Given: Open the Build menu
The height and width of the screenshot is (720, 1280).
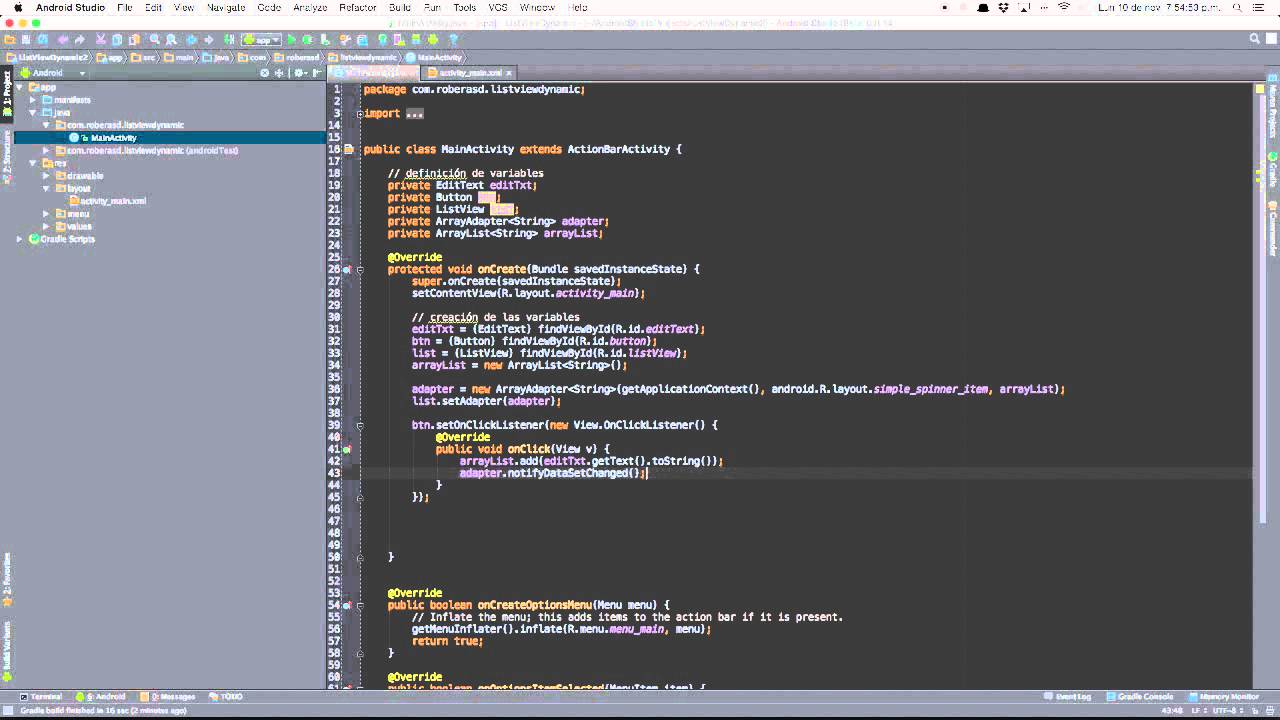Looking at the screenshot, I should point(399,7).
